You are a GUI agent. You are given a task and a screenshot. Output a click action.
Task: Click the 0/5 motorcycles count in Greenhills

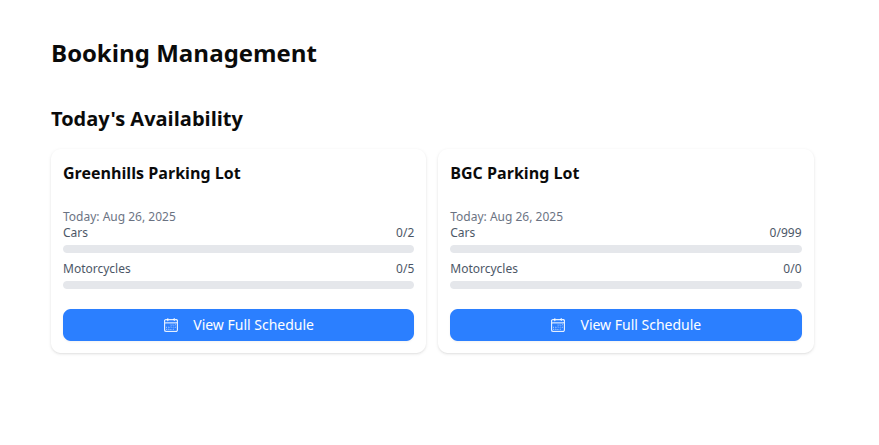[404, 269]
